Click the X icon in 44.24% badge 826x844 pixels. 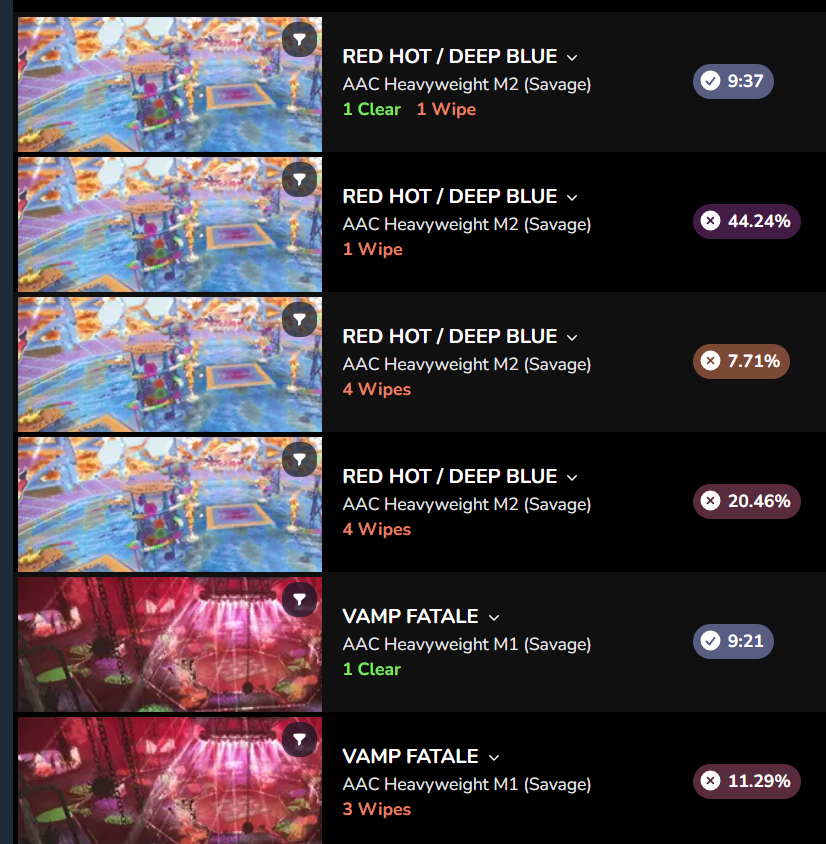710,221
